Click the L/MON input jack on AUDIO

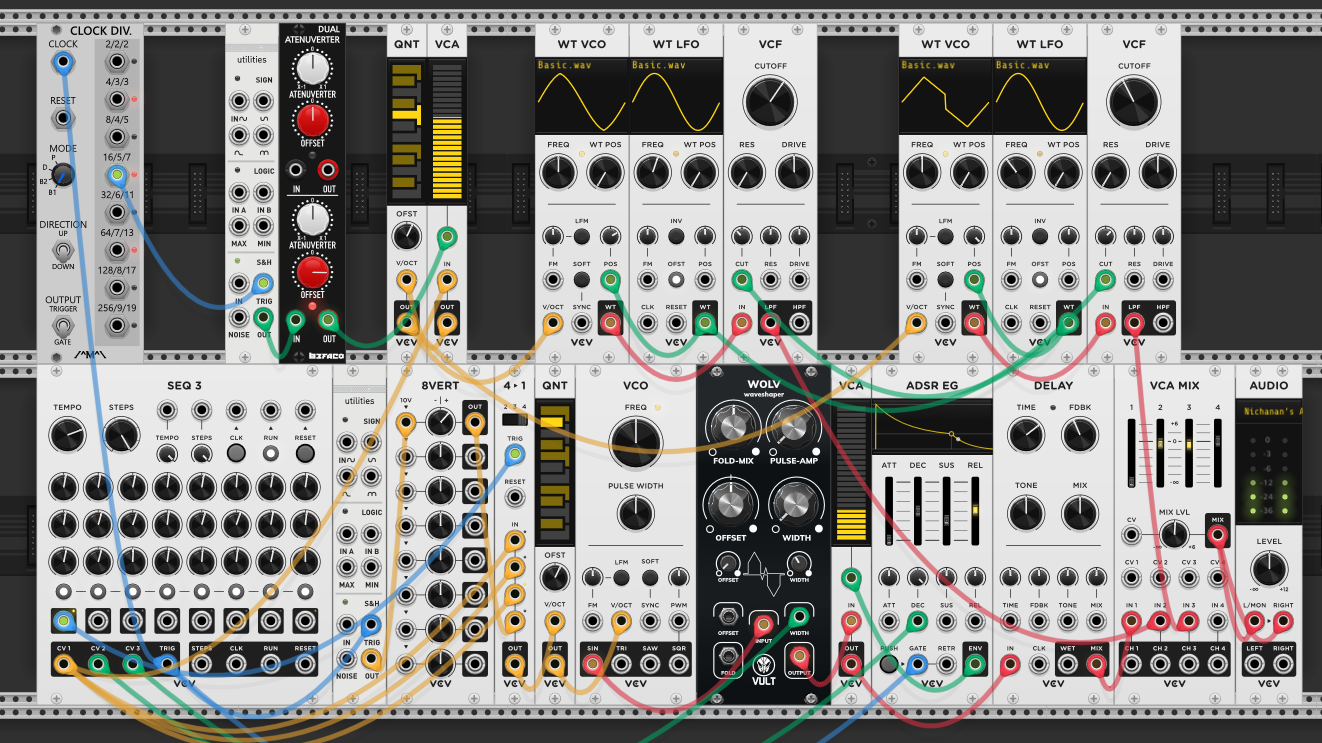coord(1254,620)
